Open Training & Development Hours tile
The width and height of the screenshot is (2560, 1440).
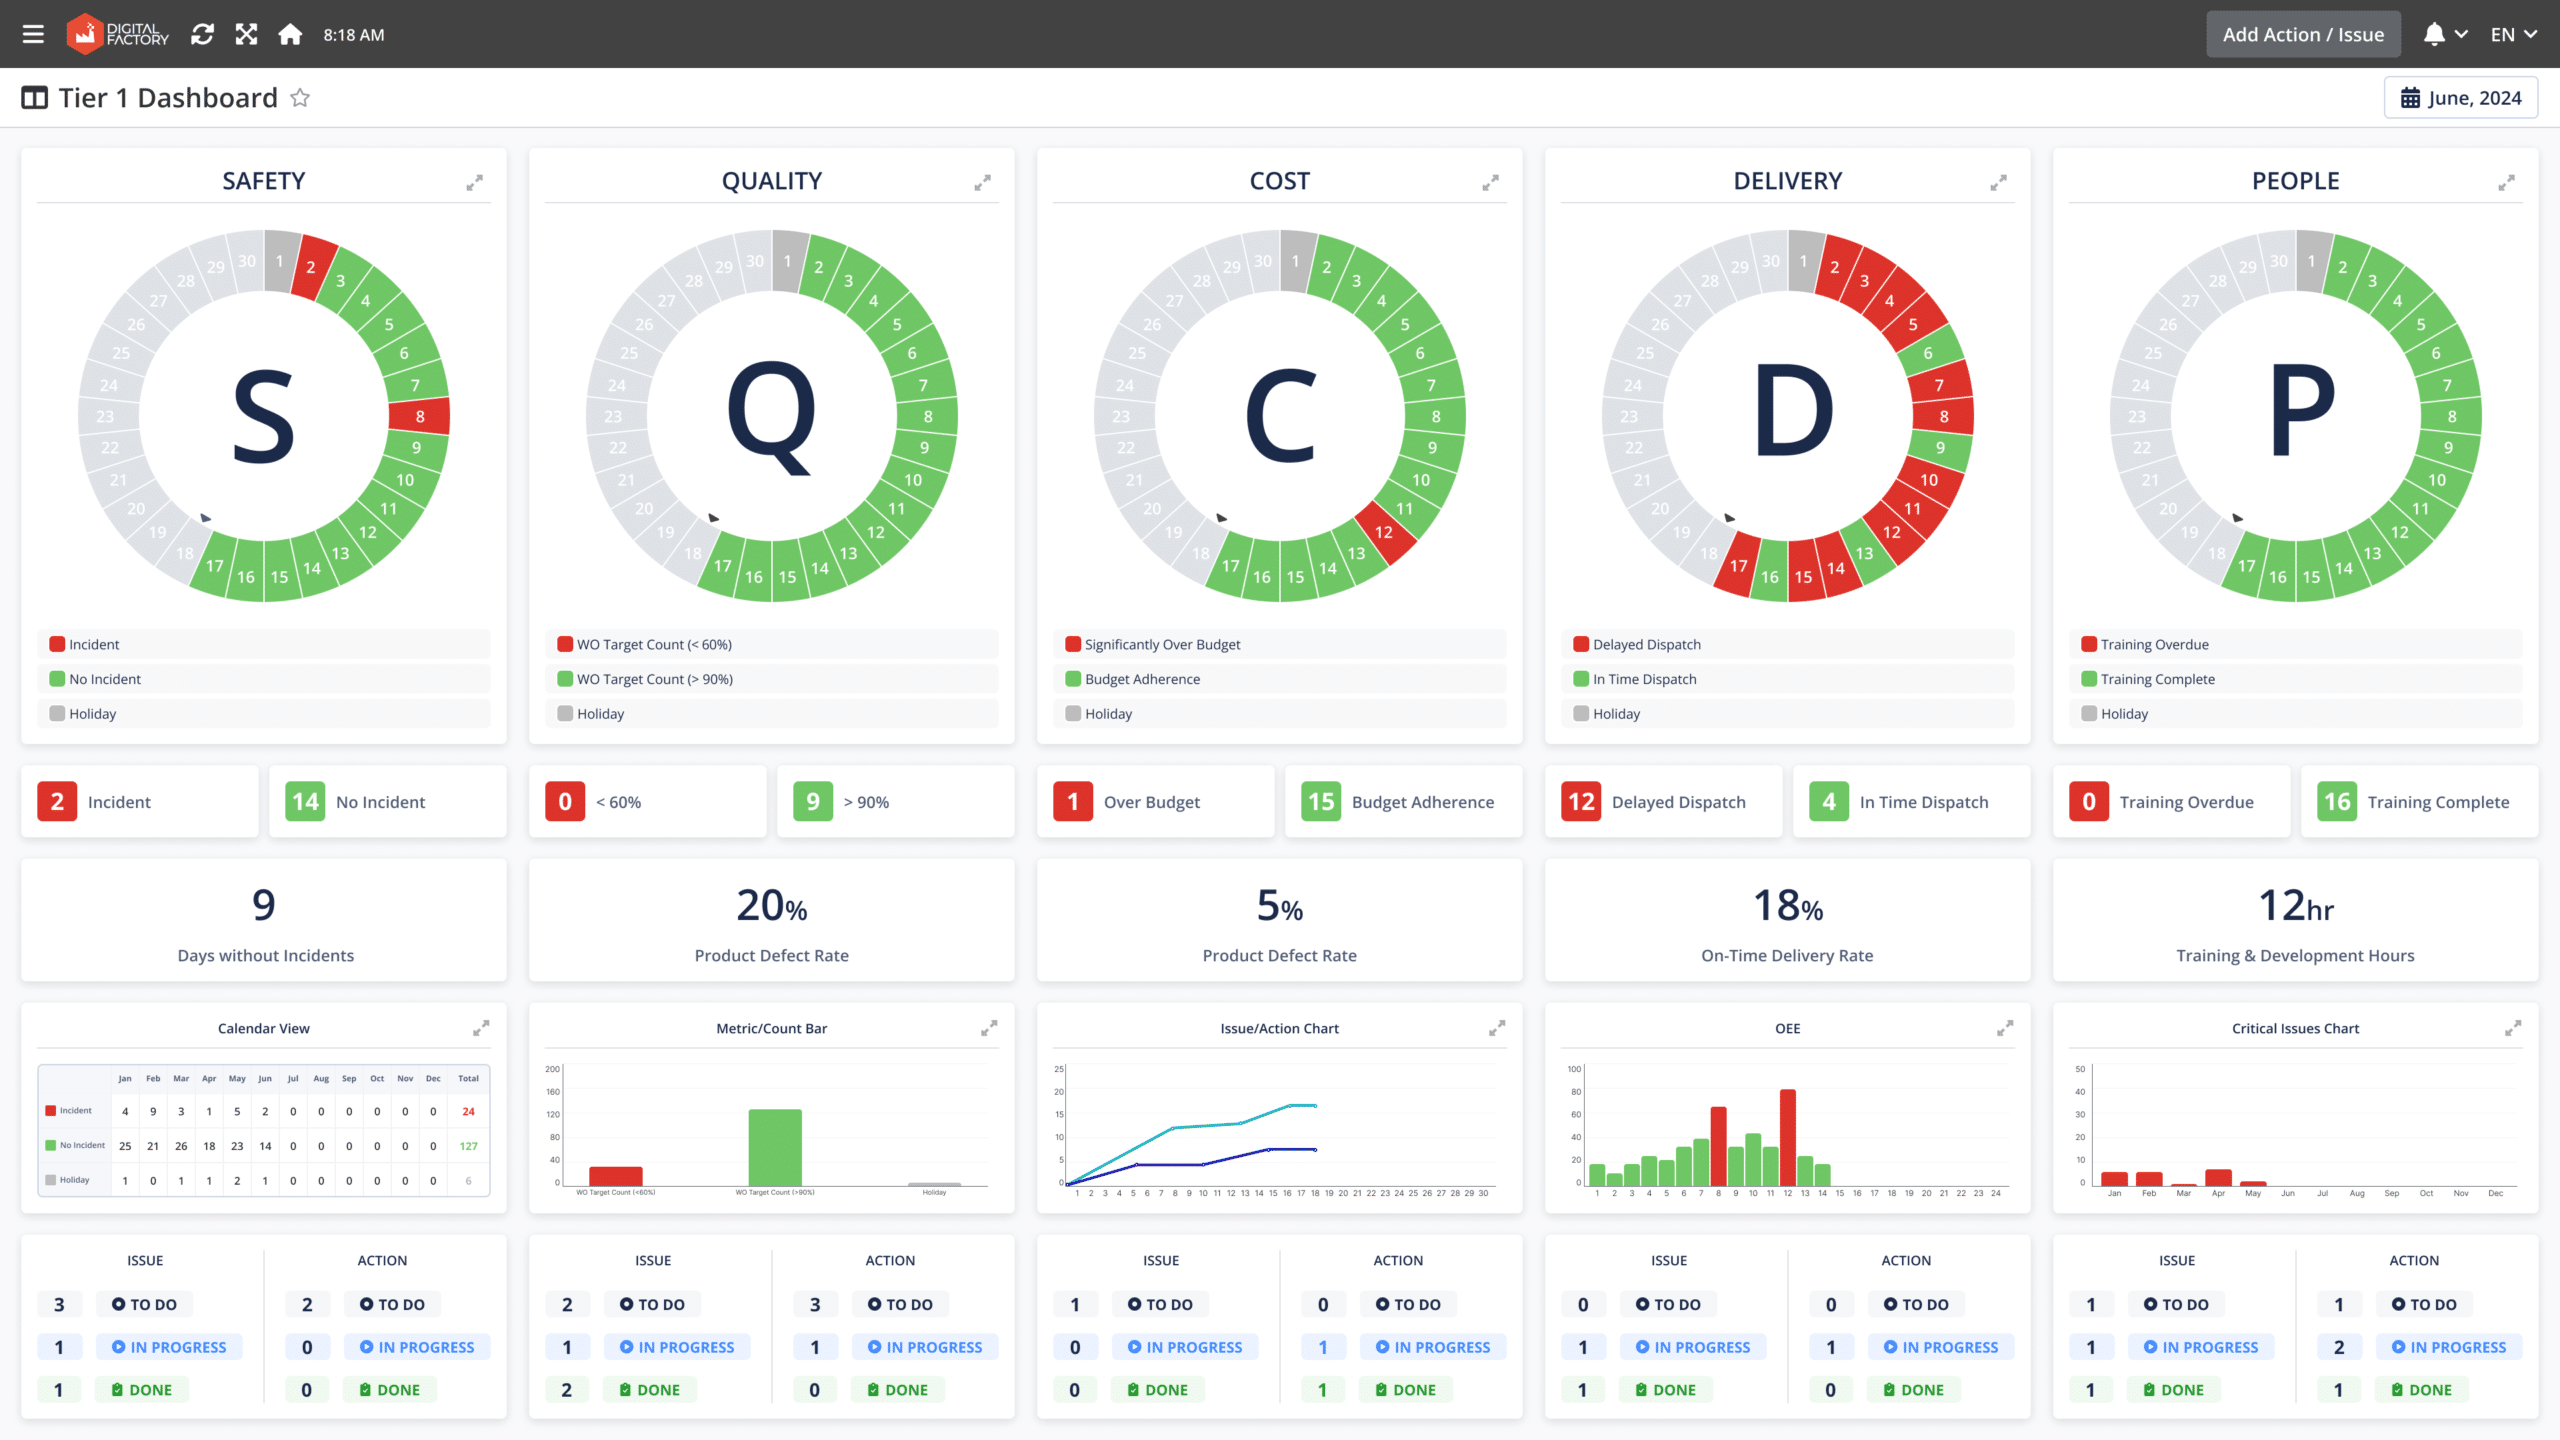(x=2296, y=920)
